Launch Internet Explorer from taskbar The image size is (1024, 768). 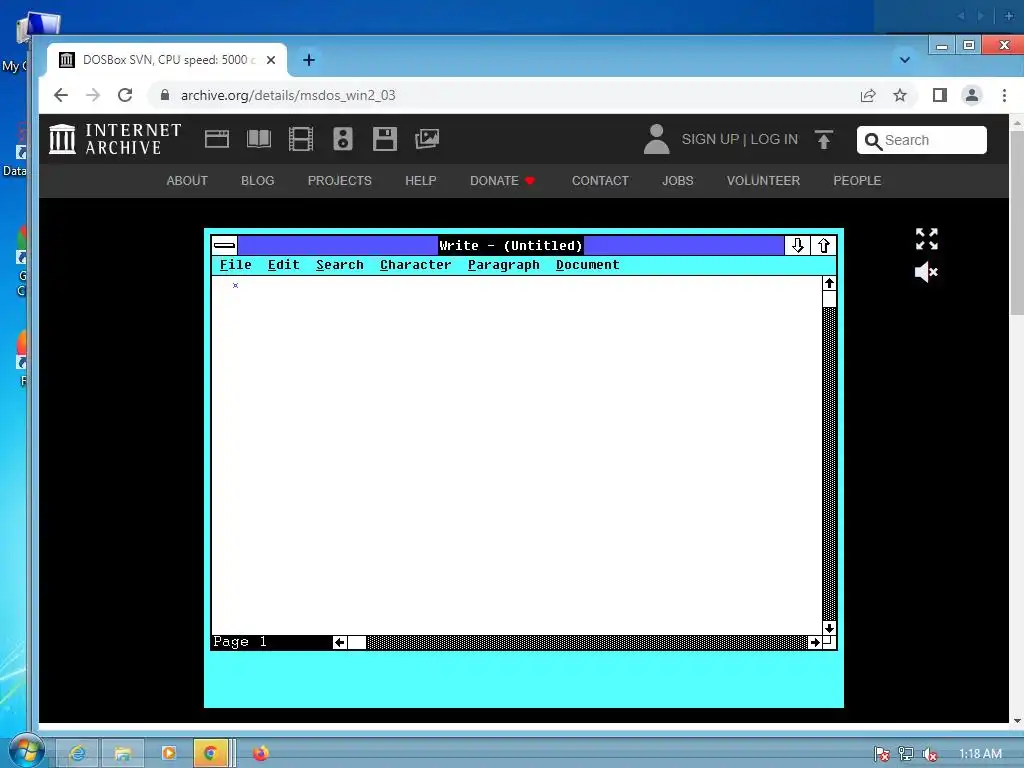tap(77, 754)
